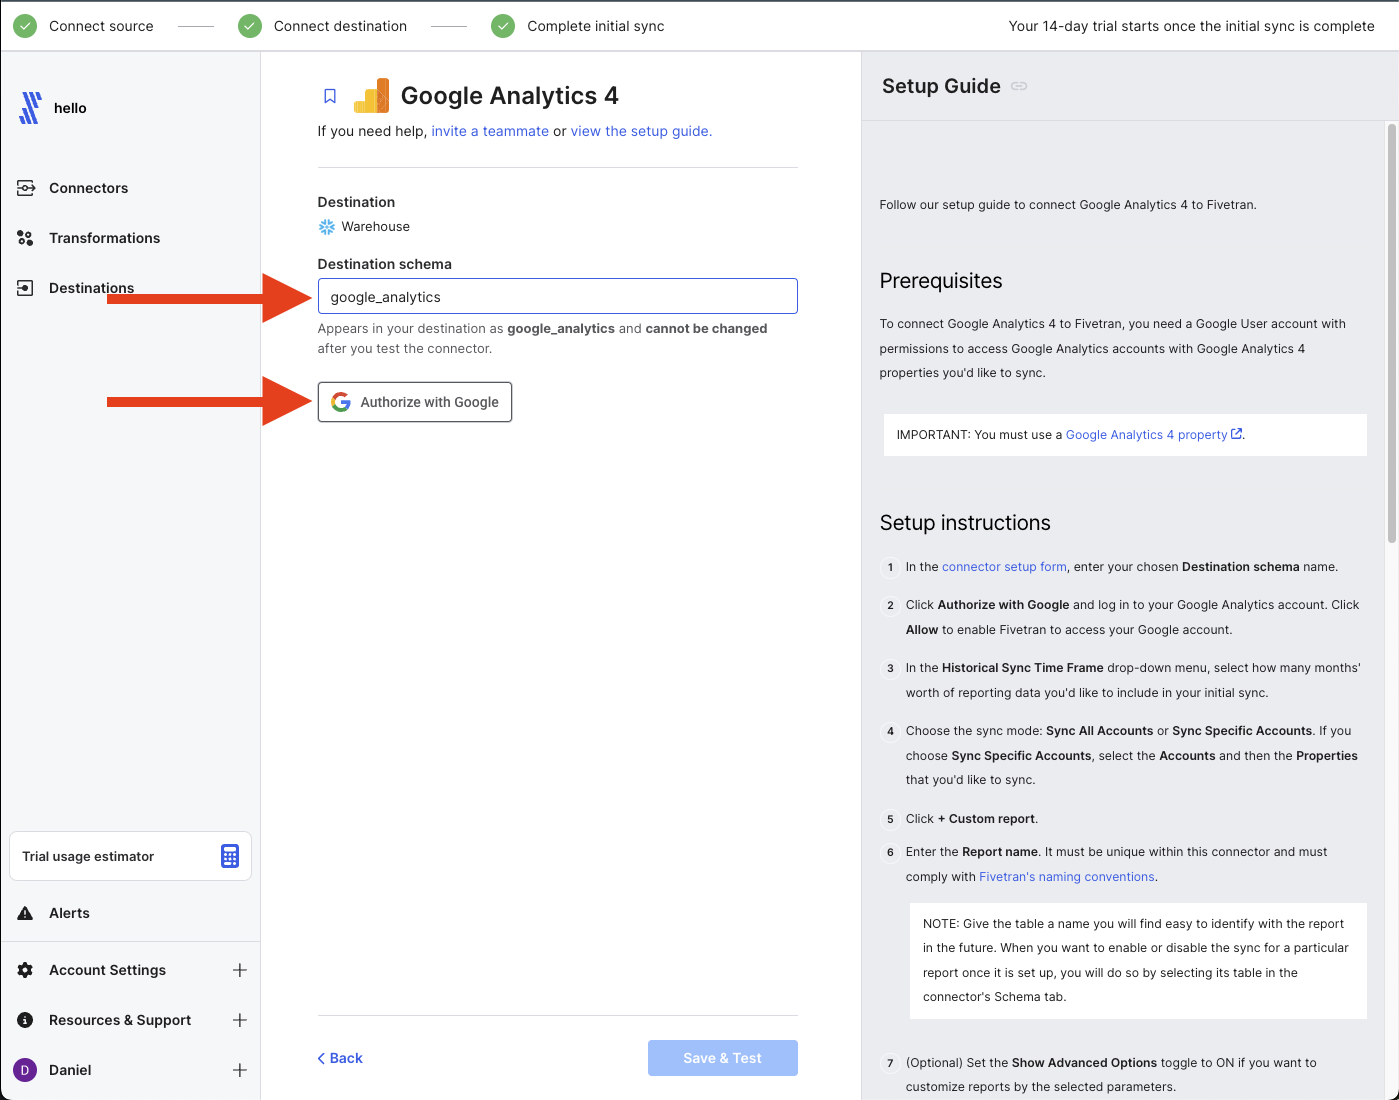Screen dimensions: 1399x1100
Task: Click the Setup Guide scrollbar
Action: point(1392,332)
